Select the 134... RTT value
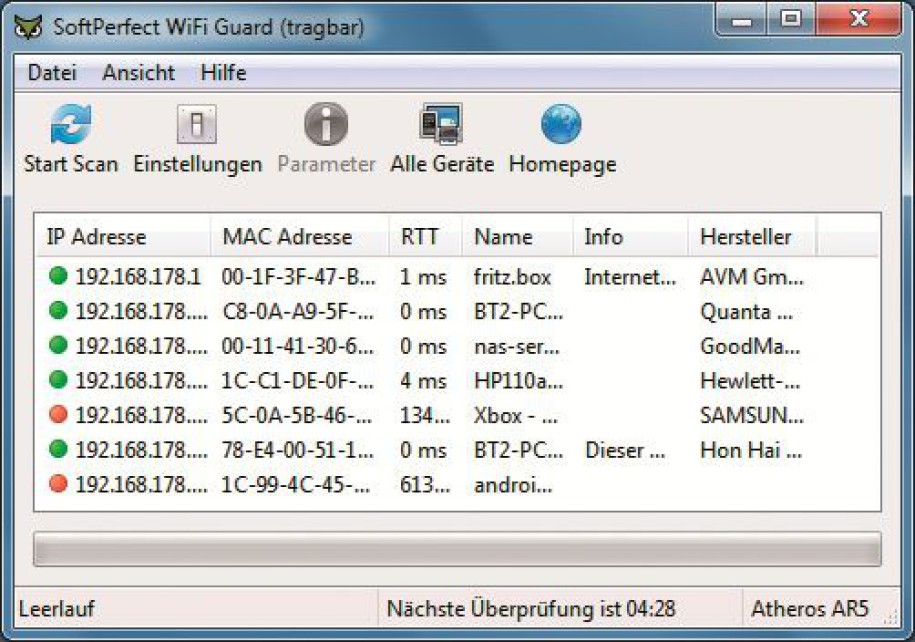Screen dimensions: 915x642 [425, 415]
